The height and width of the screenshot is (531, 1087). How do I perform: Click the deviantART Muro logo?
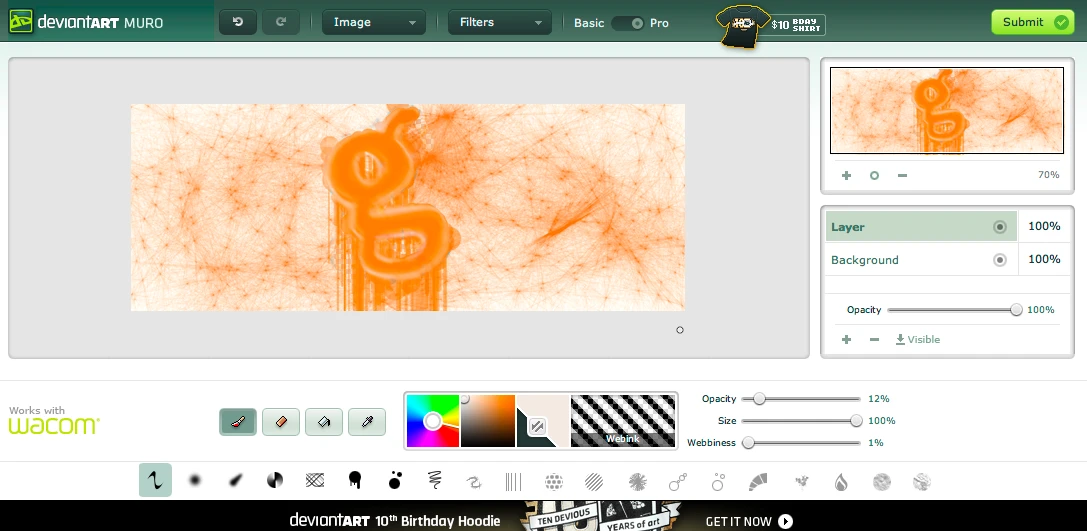[x=86, y=22]
